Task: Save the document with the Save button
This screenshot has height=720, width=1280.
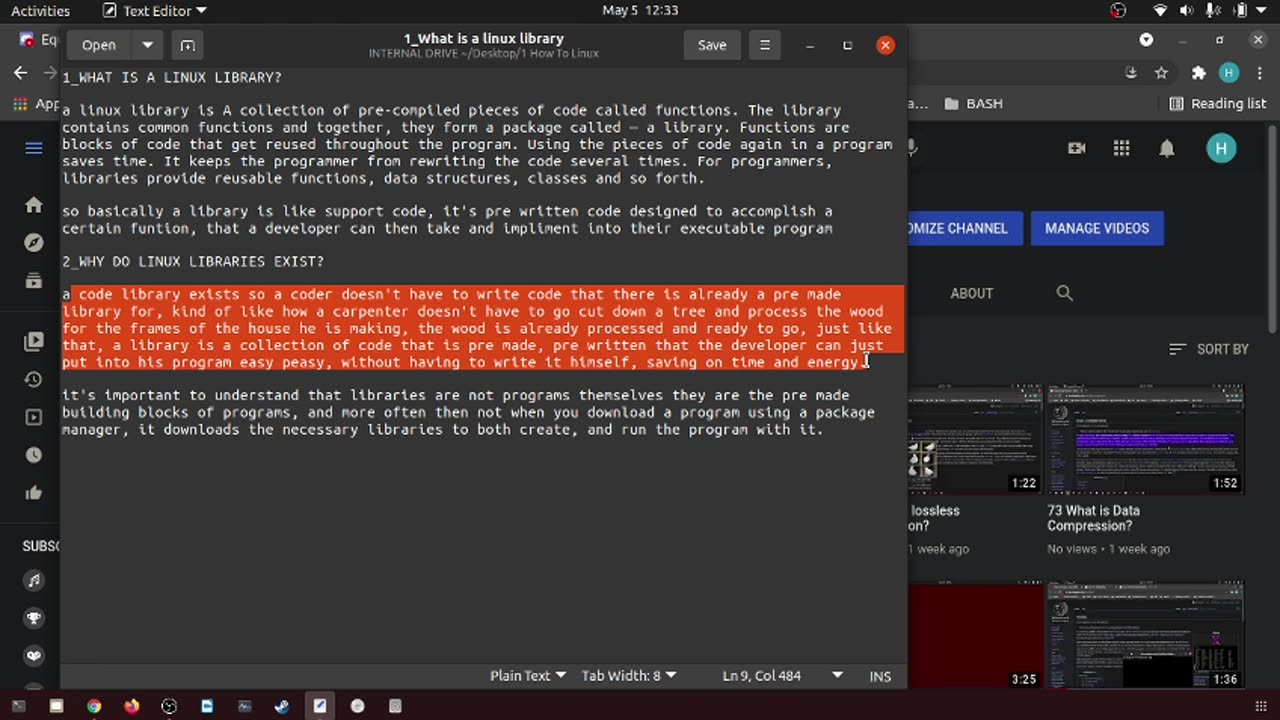Action: pos(711,45)
